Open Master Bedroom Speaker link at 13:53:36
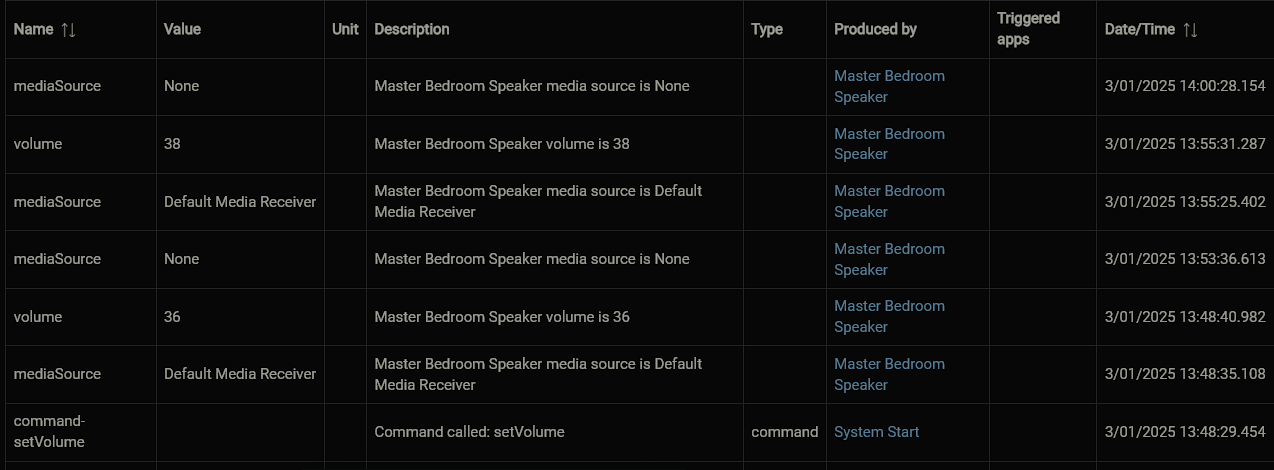1274x470 pixels. (x=889, y=259)
